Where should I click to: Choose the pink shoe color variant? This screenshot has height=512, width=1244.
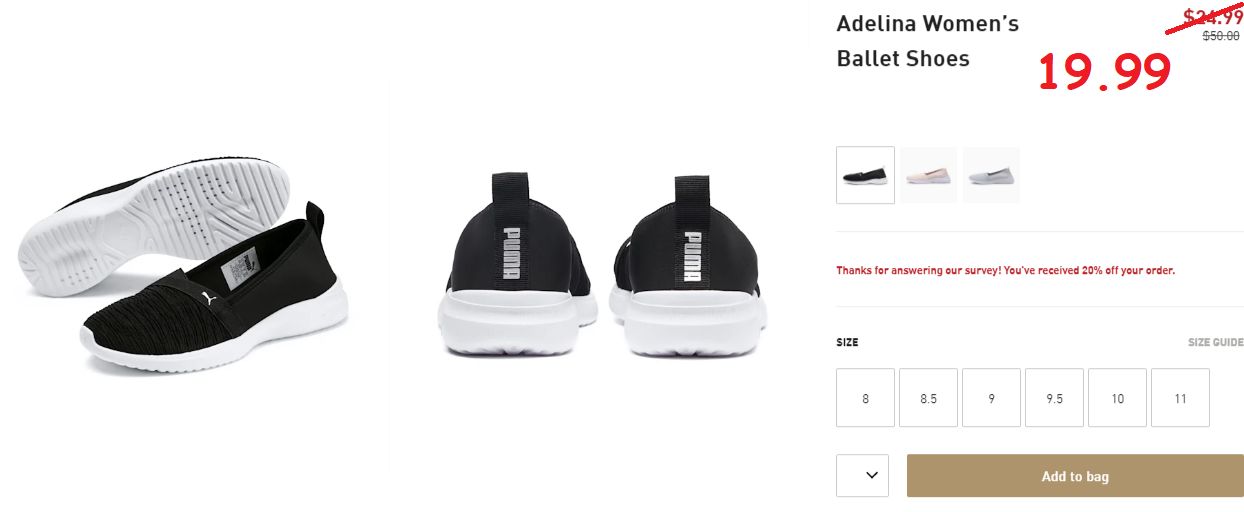pos(928,175)
